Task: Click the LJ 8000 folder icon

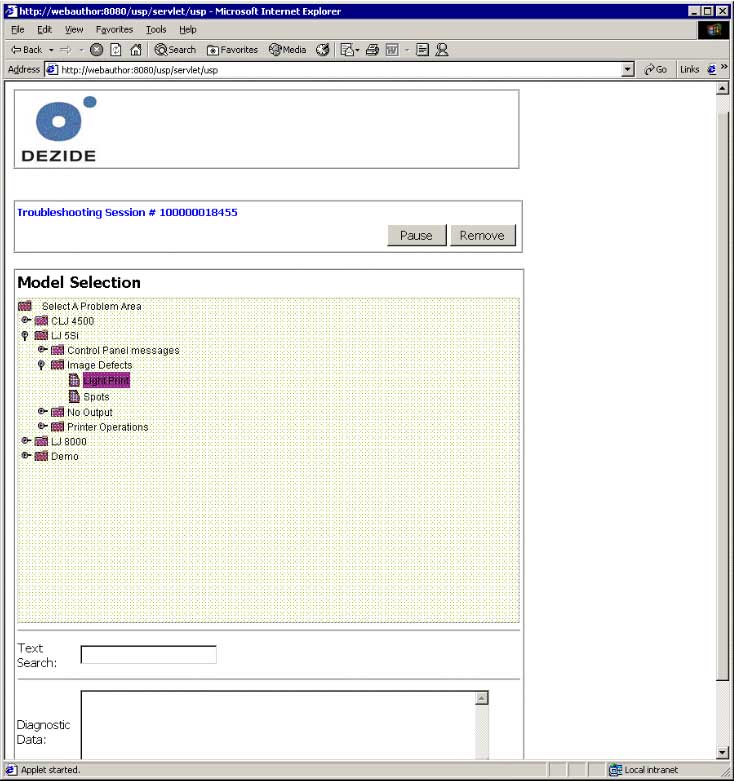Action: click(x=41, y=441)
